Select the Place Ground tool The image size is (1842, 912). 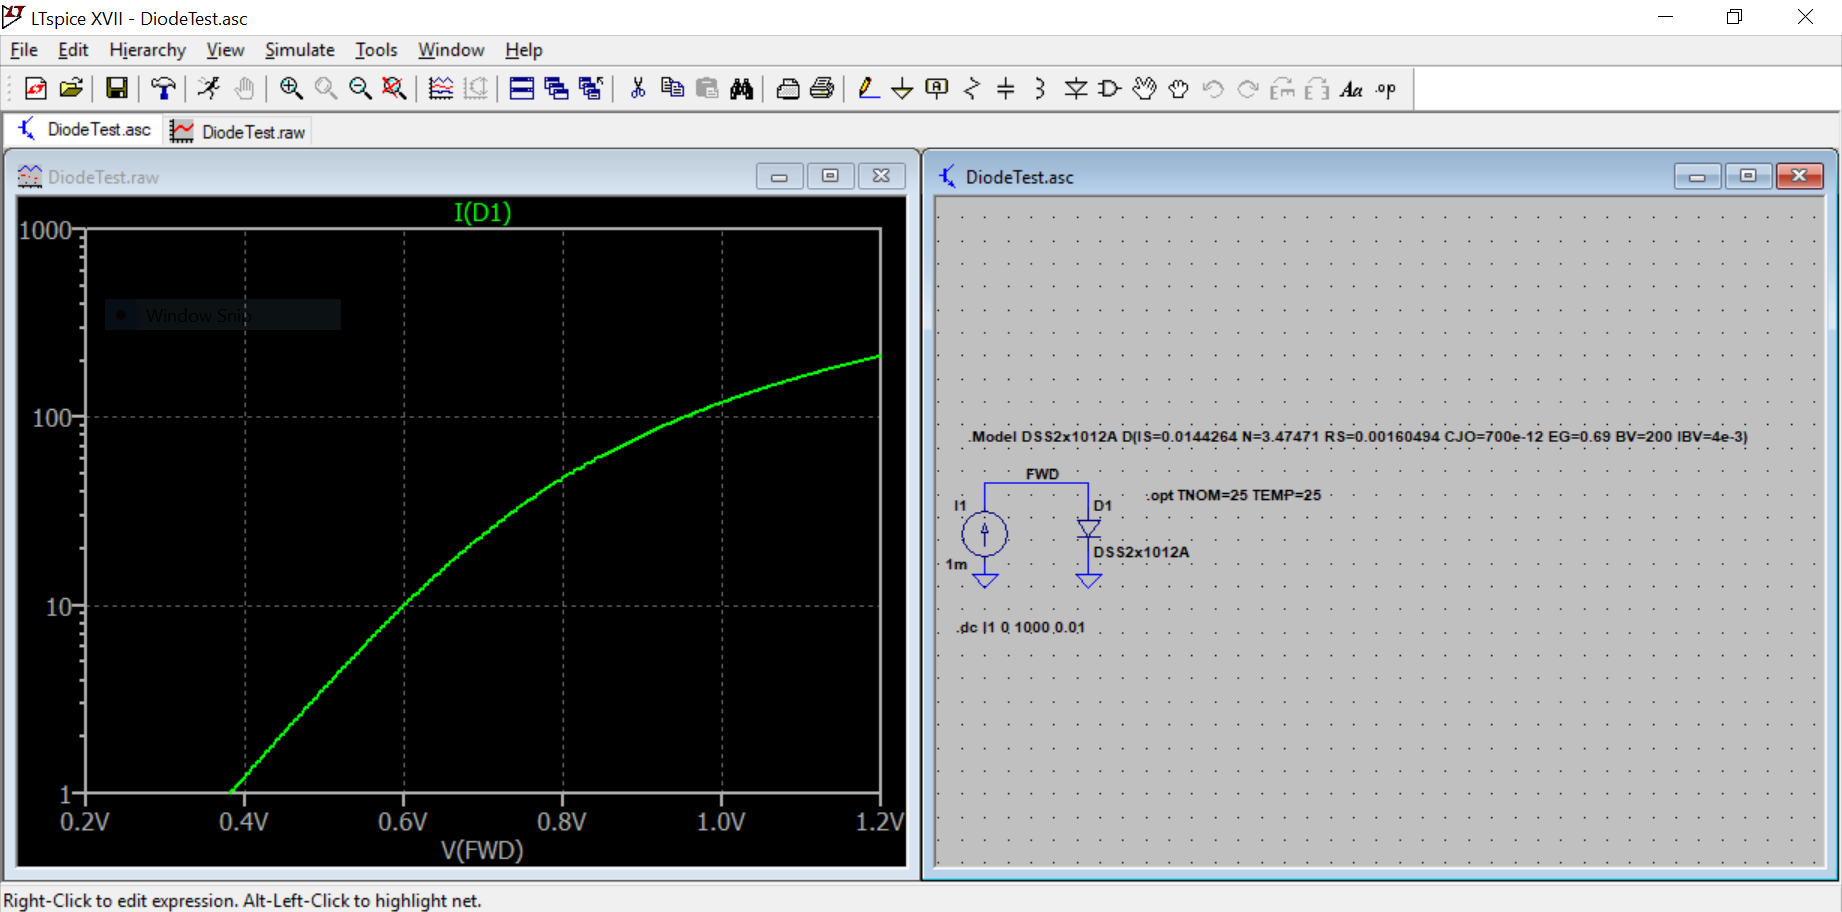902,89
